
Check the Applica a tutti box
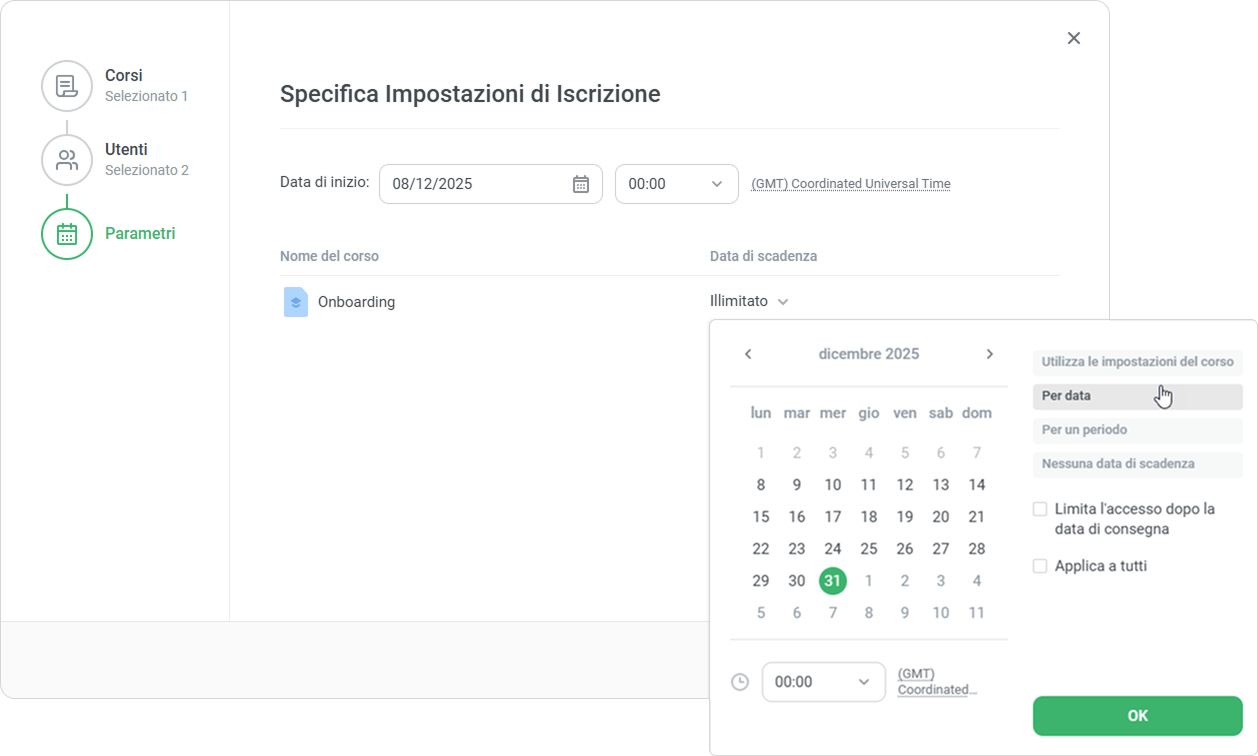1040,566
